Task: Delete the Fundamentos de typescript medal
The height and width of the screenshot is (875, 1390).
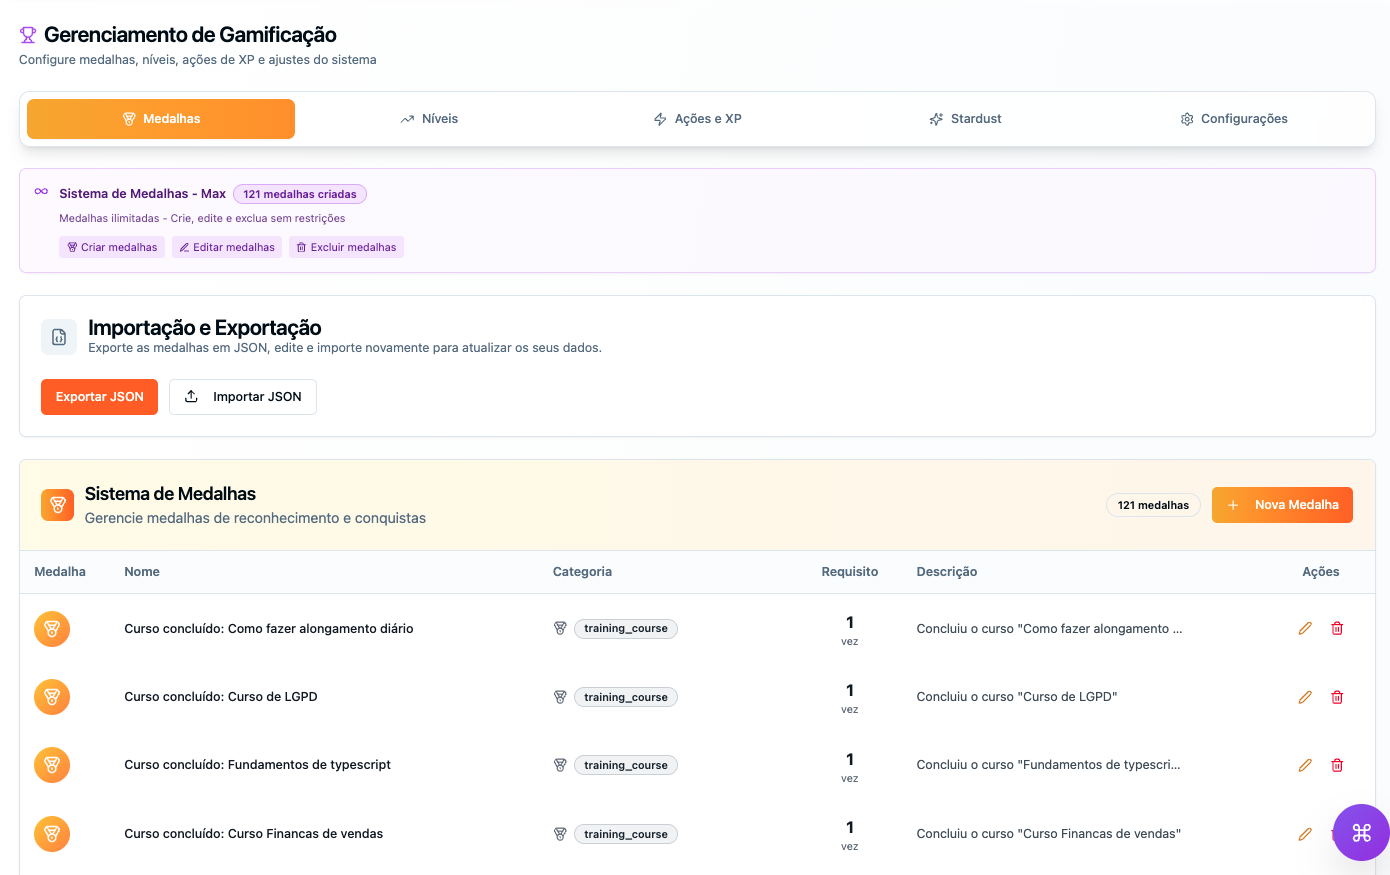Action: coord(1337,765)
